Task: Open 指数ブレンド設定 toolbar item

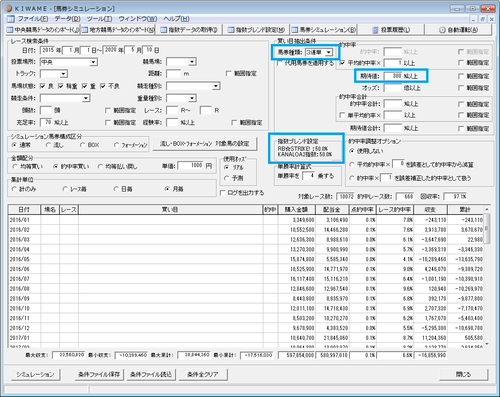Action: click(x=256, y=30)
